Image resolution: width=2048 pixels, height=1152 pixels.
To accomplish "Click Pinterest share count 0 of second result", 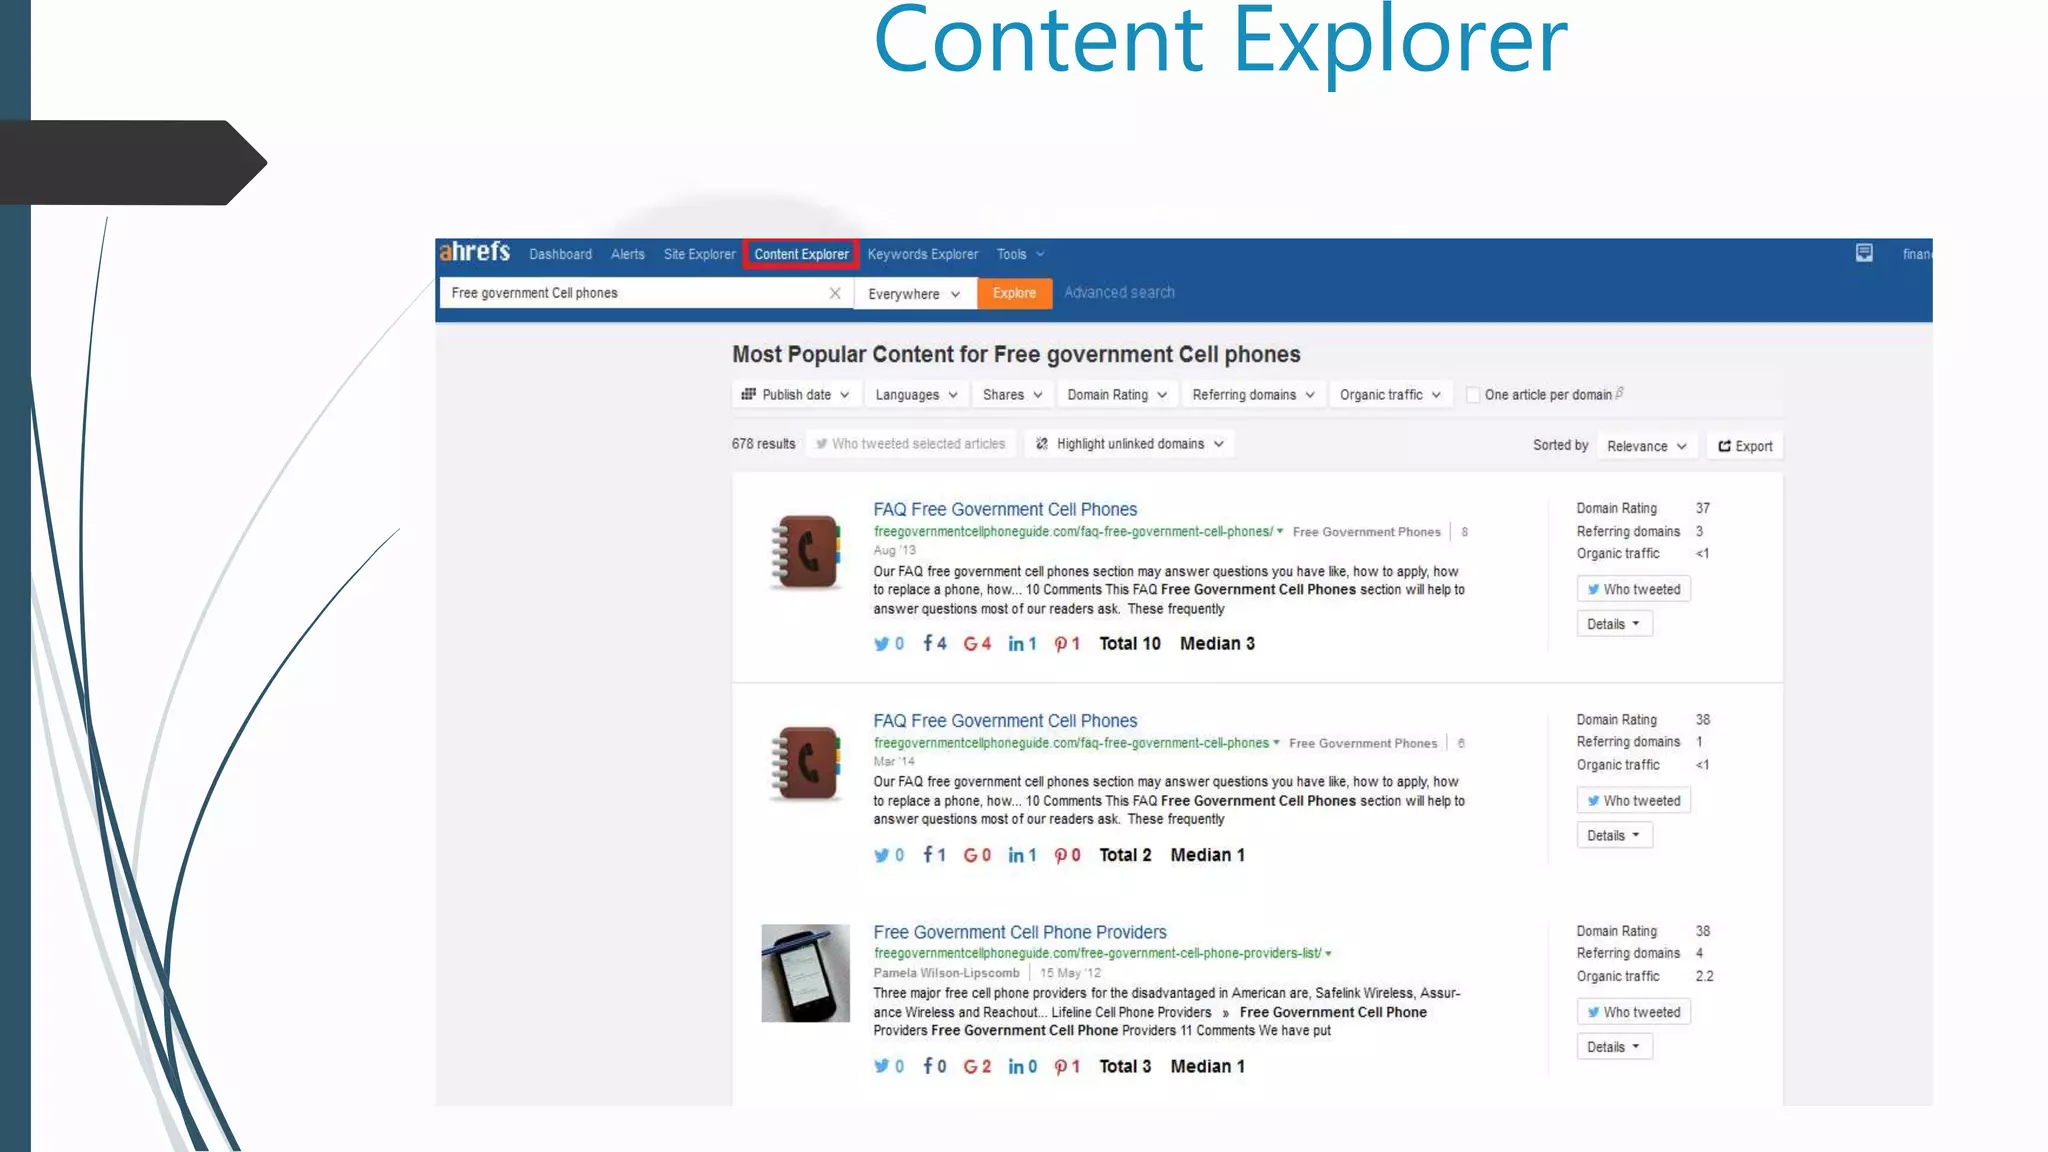I will point(1067,855).
